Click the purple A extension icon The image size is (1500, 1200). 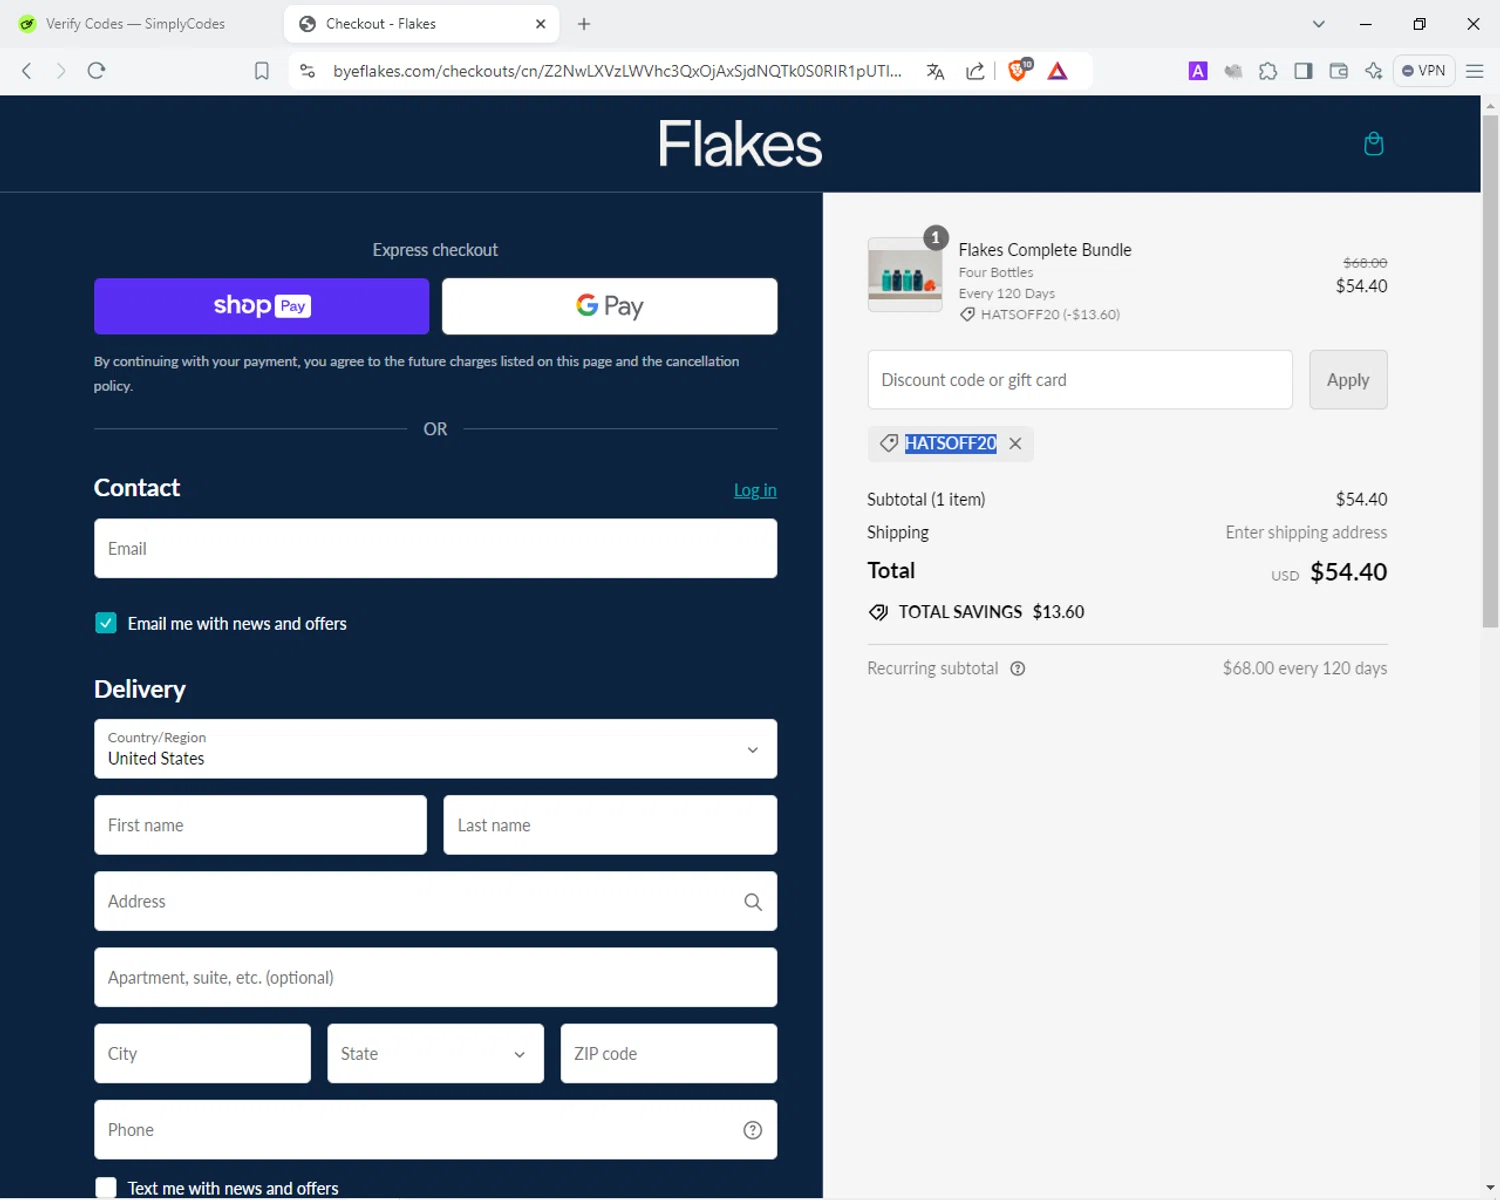click(x=1198, y=71)
